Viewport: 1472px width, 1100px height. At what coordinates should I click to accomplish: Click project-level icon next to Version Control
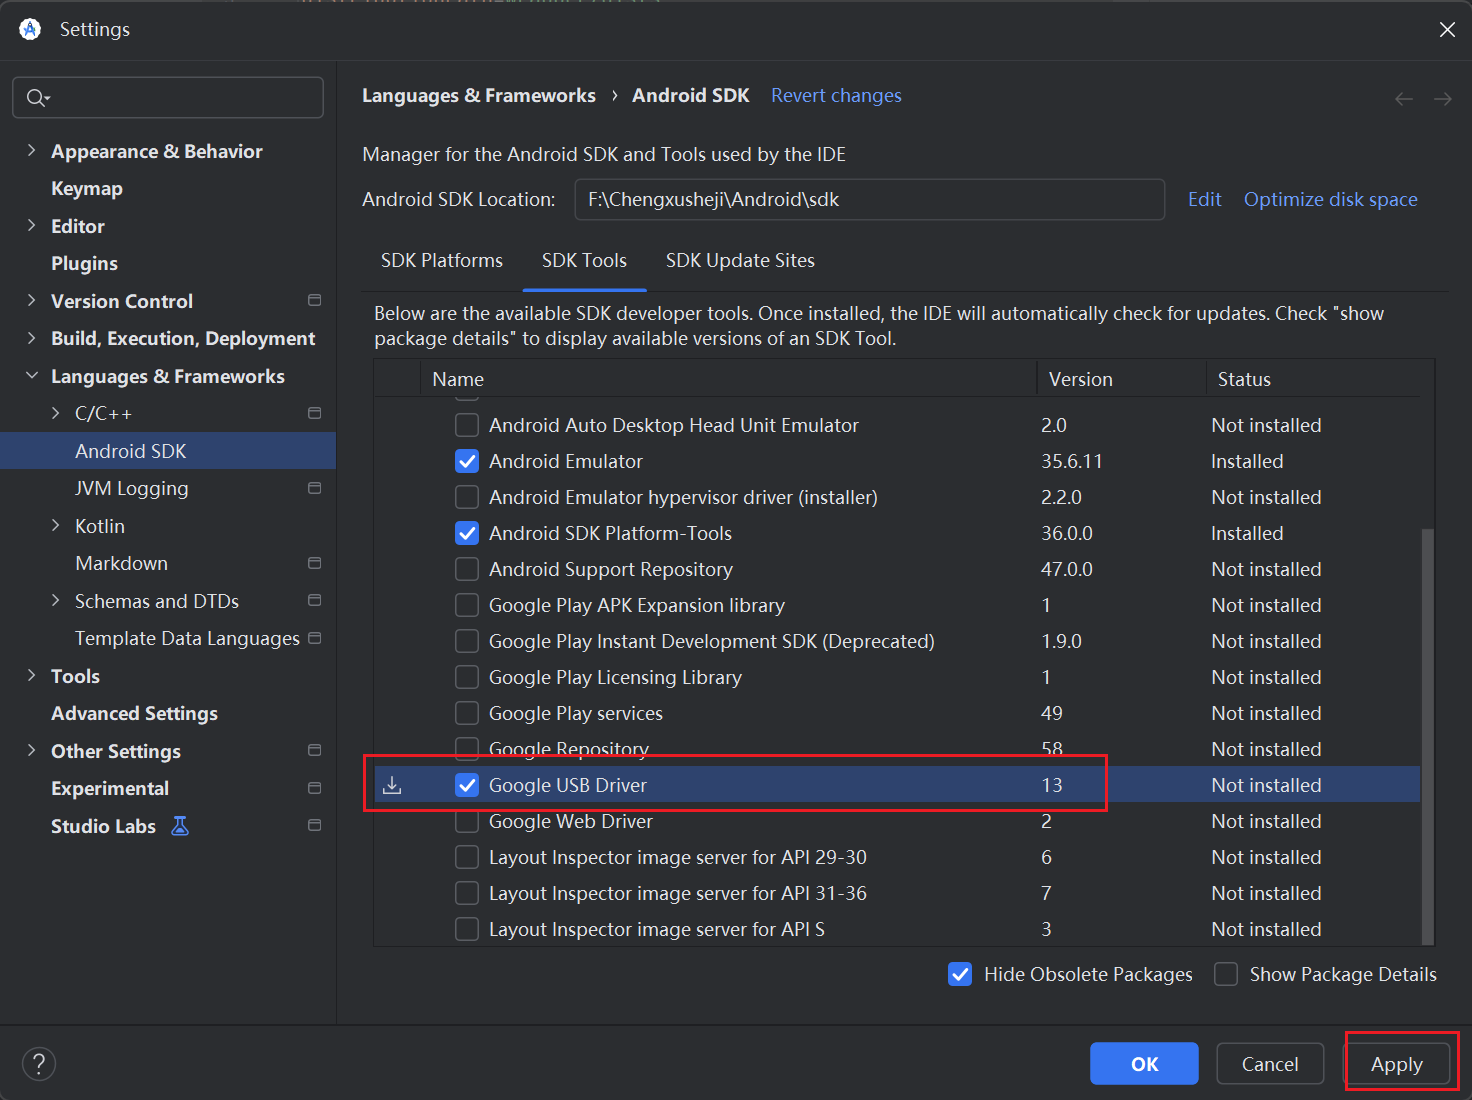coord(315,300)
